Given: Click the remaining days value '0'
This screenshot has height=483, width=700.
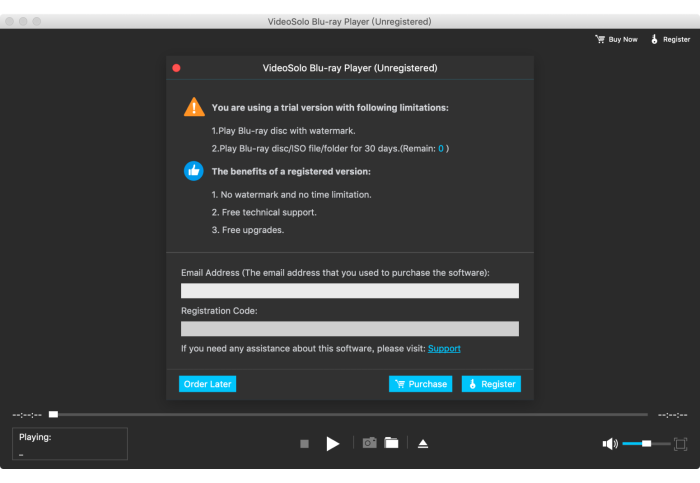Looking at the screenshot, I should pyautogui.click(x=441, y=149).
